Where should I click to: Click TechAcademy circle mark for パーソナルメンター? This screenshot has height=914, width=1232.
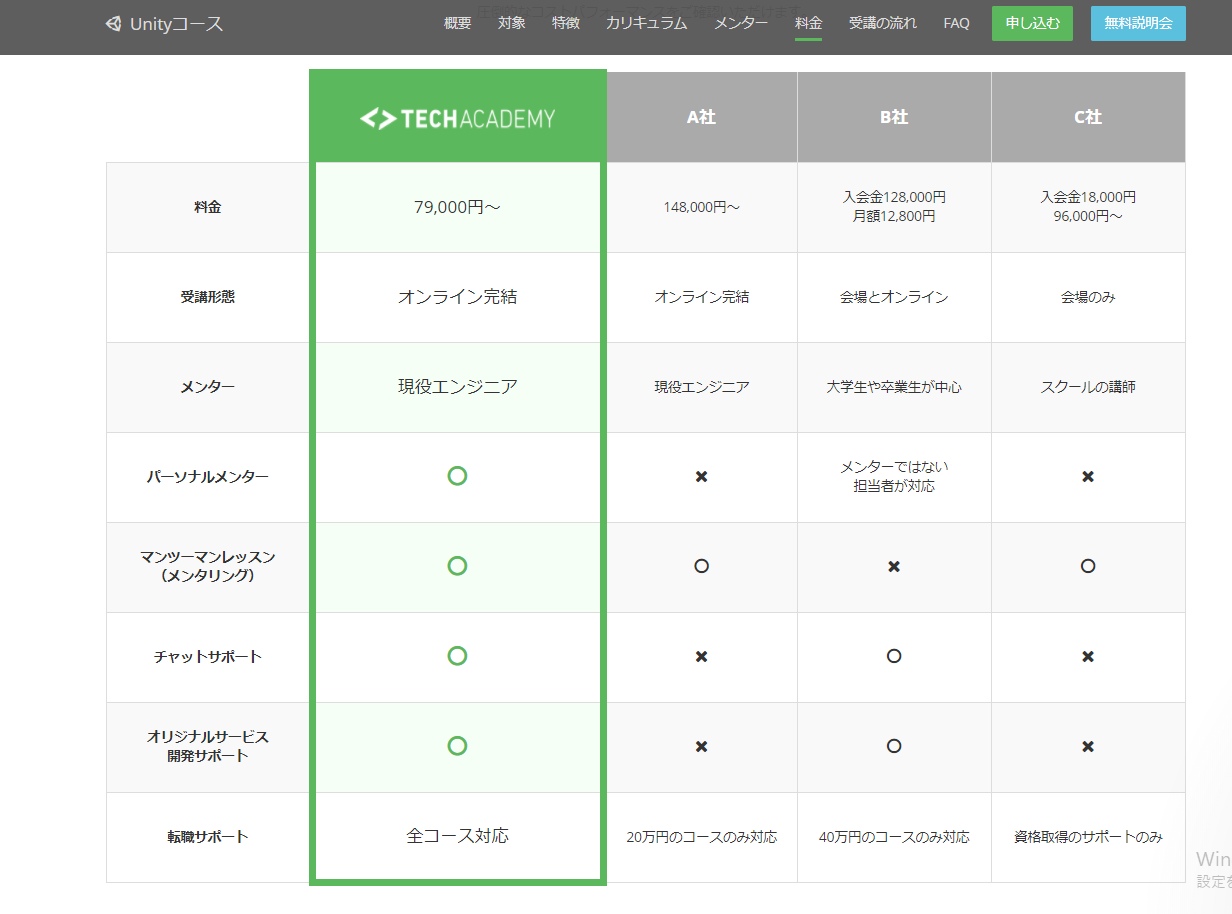pos(457,476)
